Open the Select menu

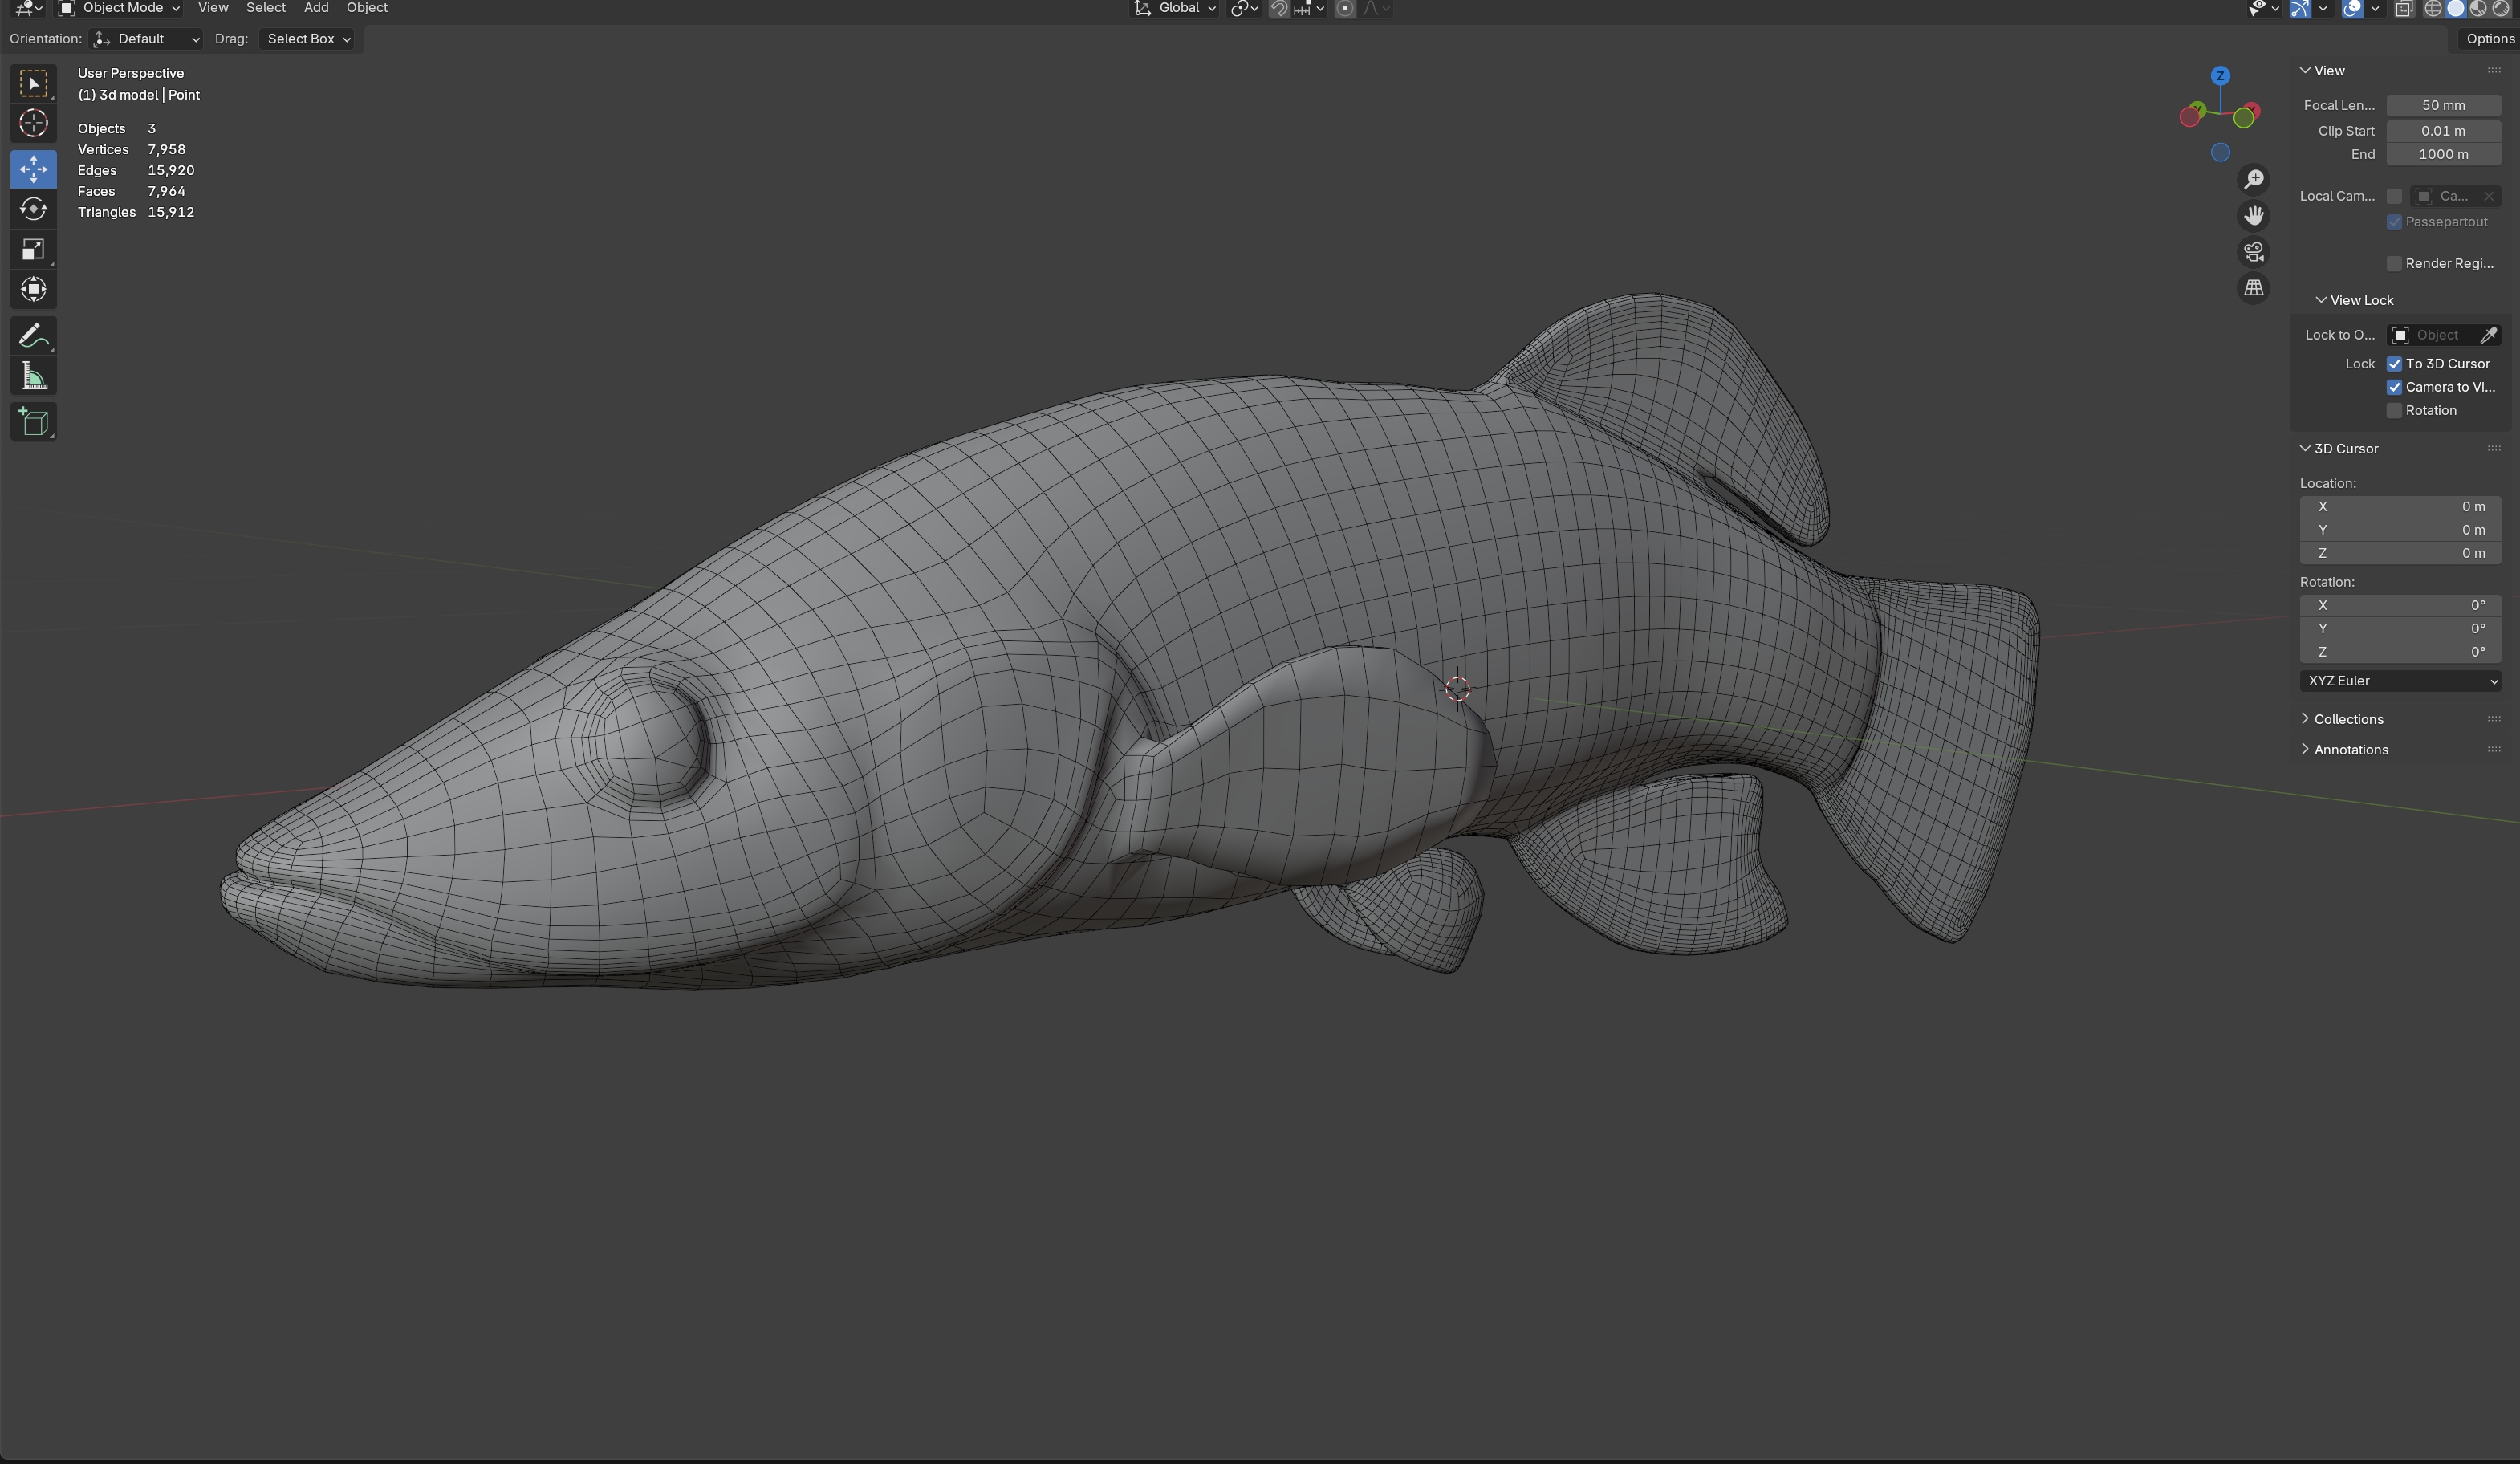(x=265, y=8)
